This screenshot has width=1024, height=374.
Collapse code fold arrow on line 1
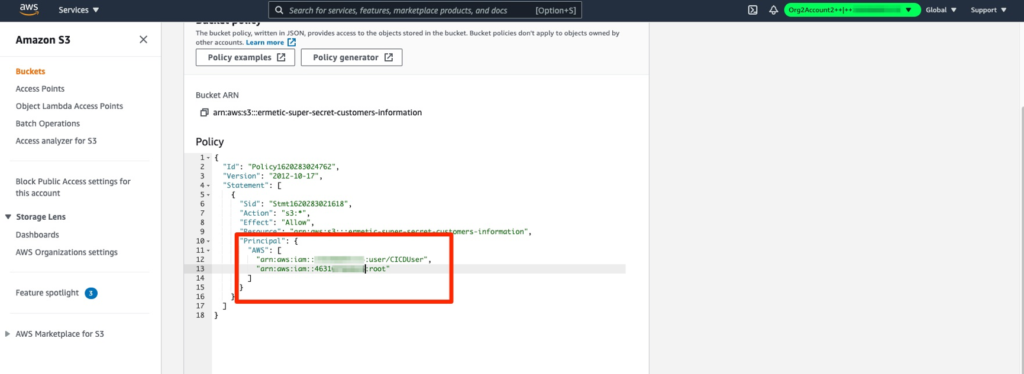tap(208, 159)
